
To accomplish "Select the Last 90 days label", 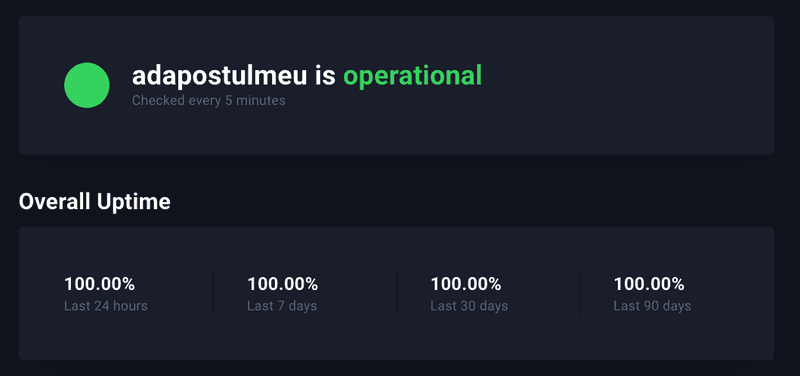I will (652, 306).
